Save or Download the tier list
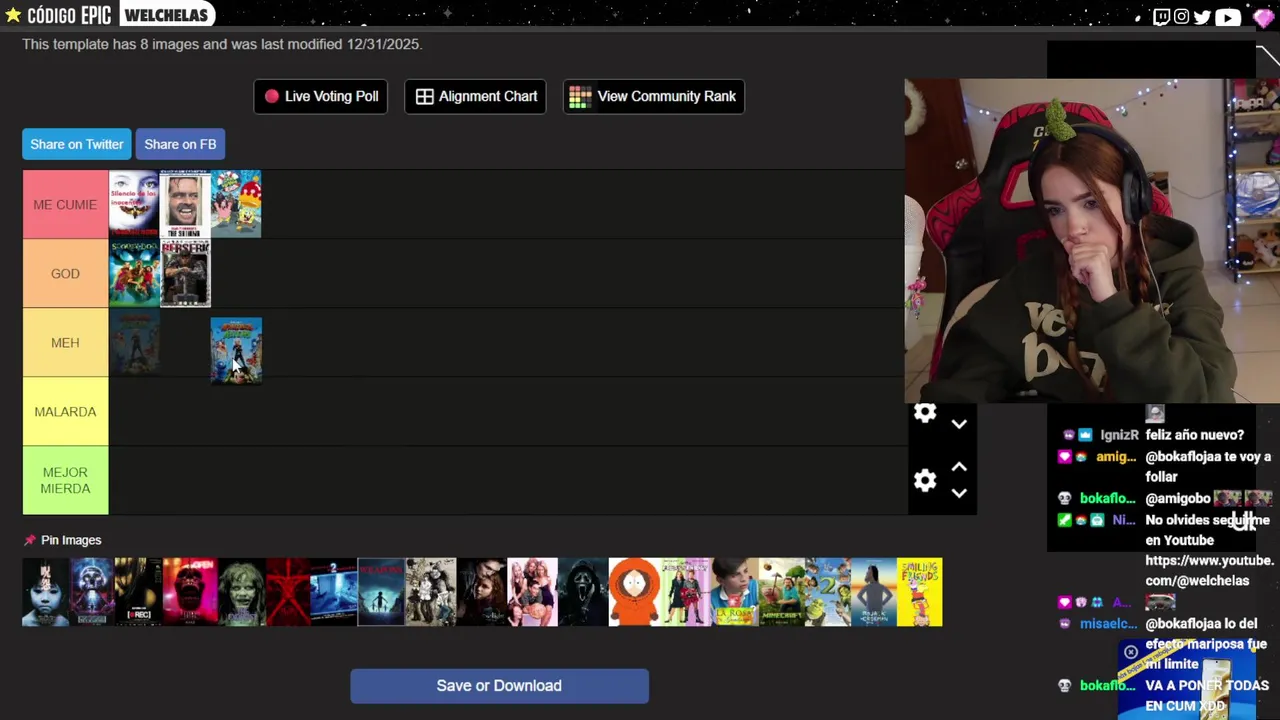Viewport: 1280px width, 720px height. 499,686
